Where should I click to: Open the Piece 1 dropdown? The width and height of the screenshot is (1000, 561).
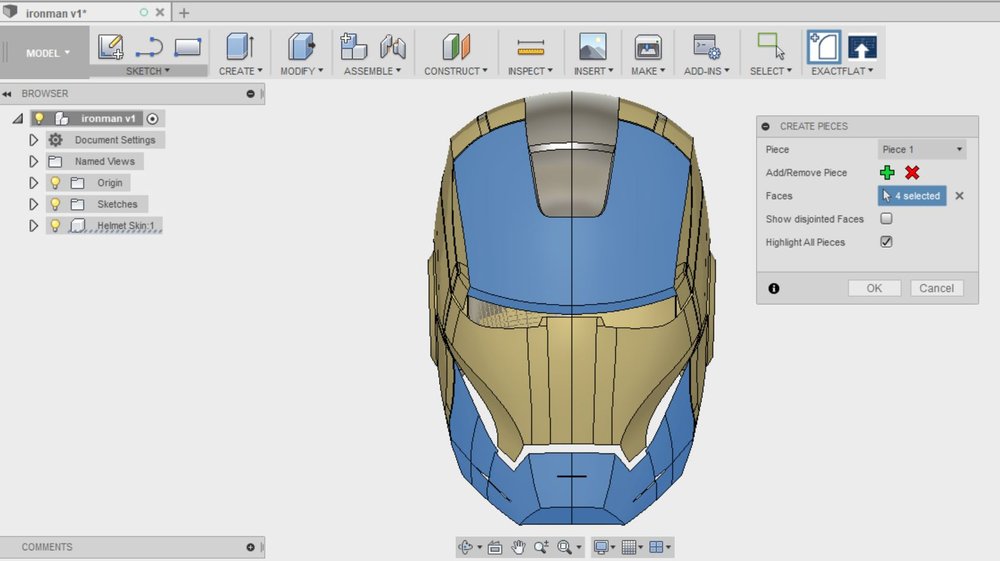pyautogui.click(x=922, y=149)
